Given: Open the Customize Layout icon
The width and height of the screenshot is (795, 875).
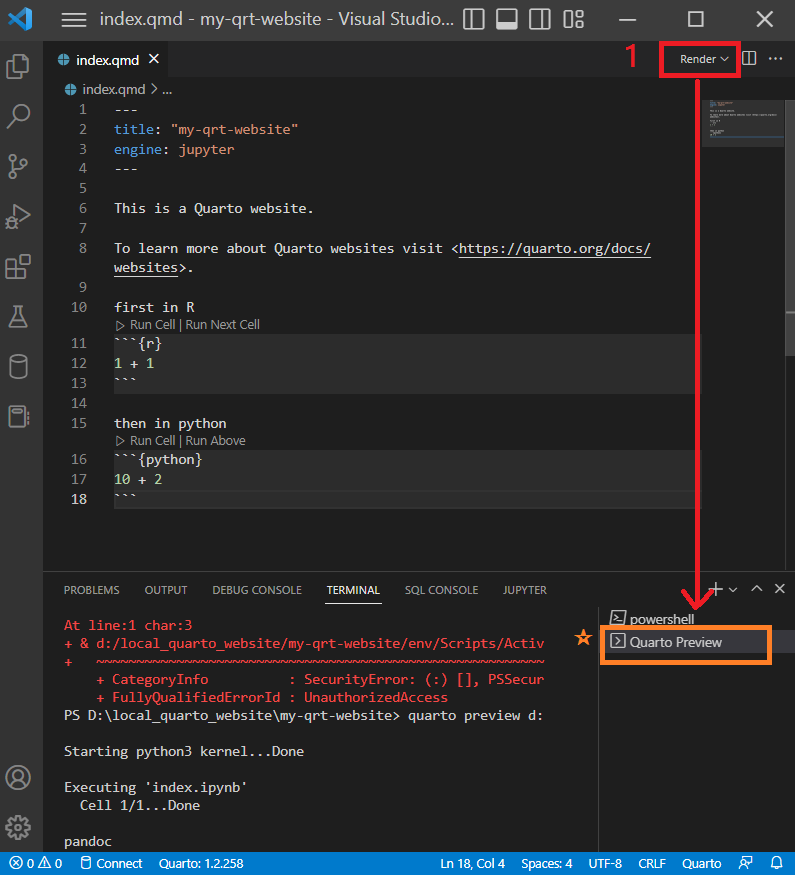Looking at the screenshot, I should (573, 19).
